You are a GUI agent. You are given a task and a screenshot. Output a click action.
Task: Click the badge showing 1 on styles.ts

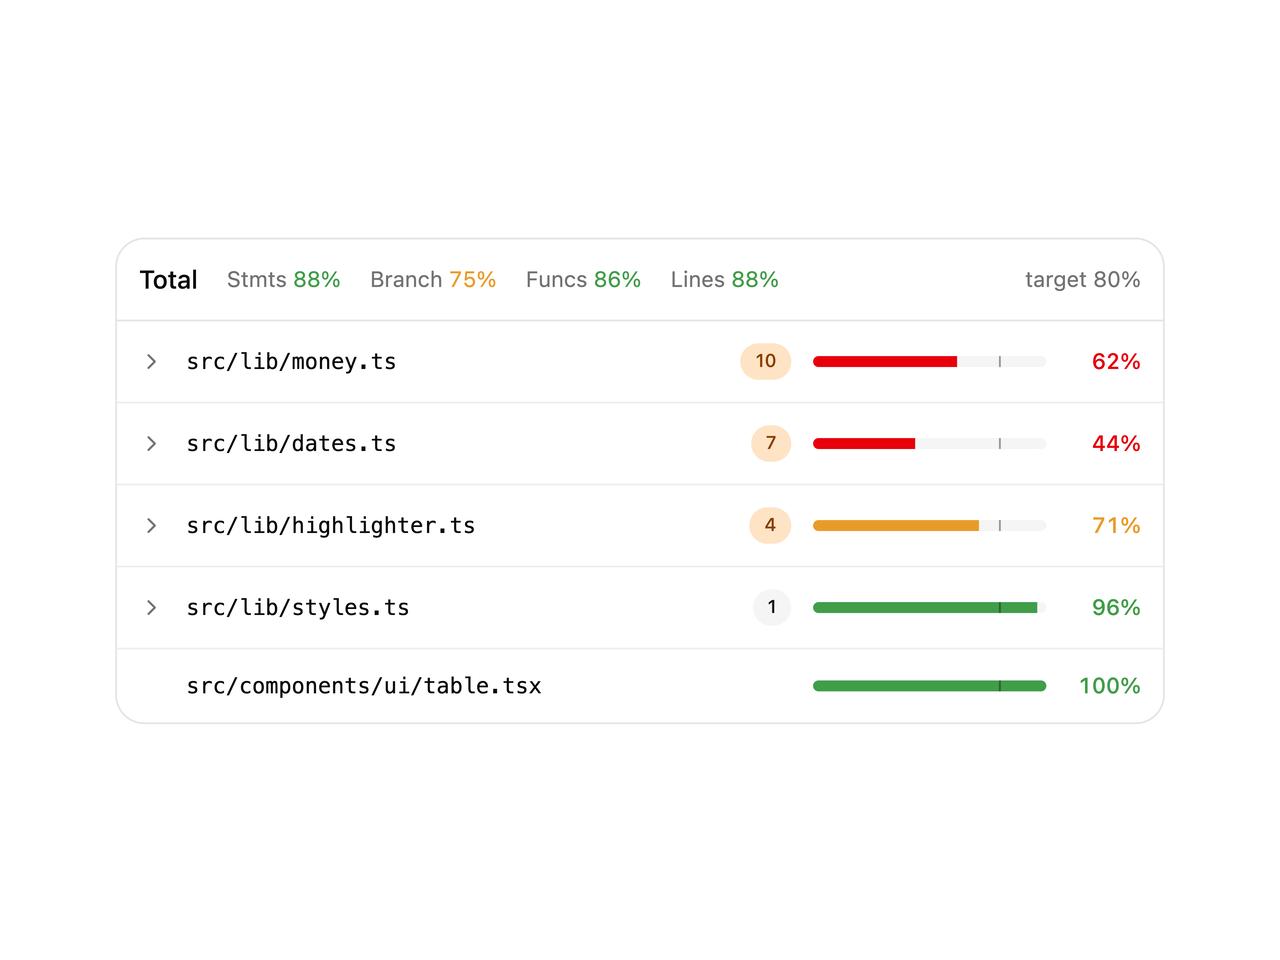772,607
